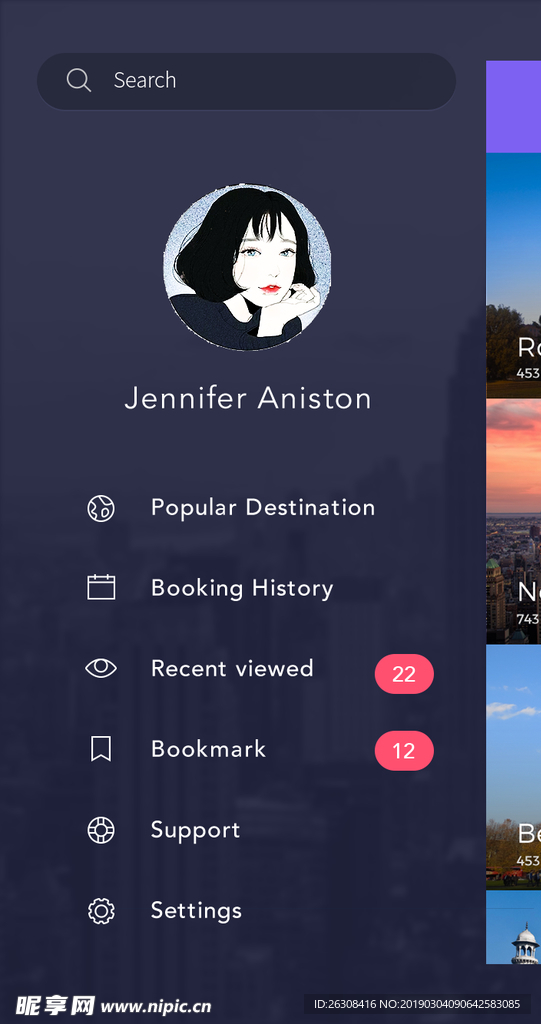Viewport: 541px width, 1024px height.
Task: Focus the Search input field
Action: coord(246,81)
